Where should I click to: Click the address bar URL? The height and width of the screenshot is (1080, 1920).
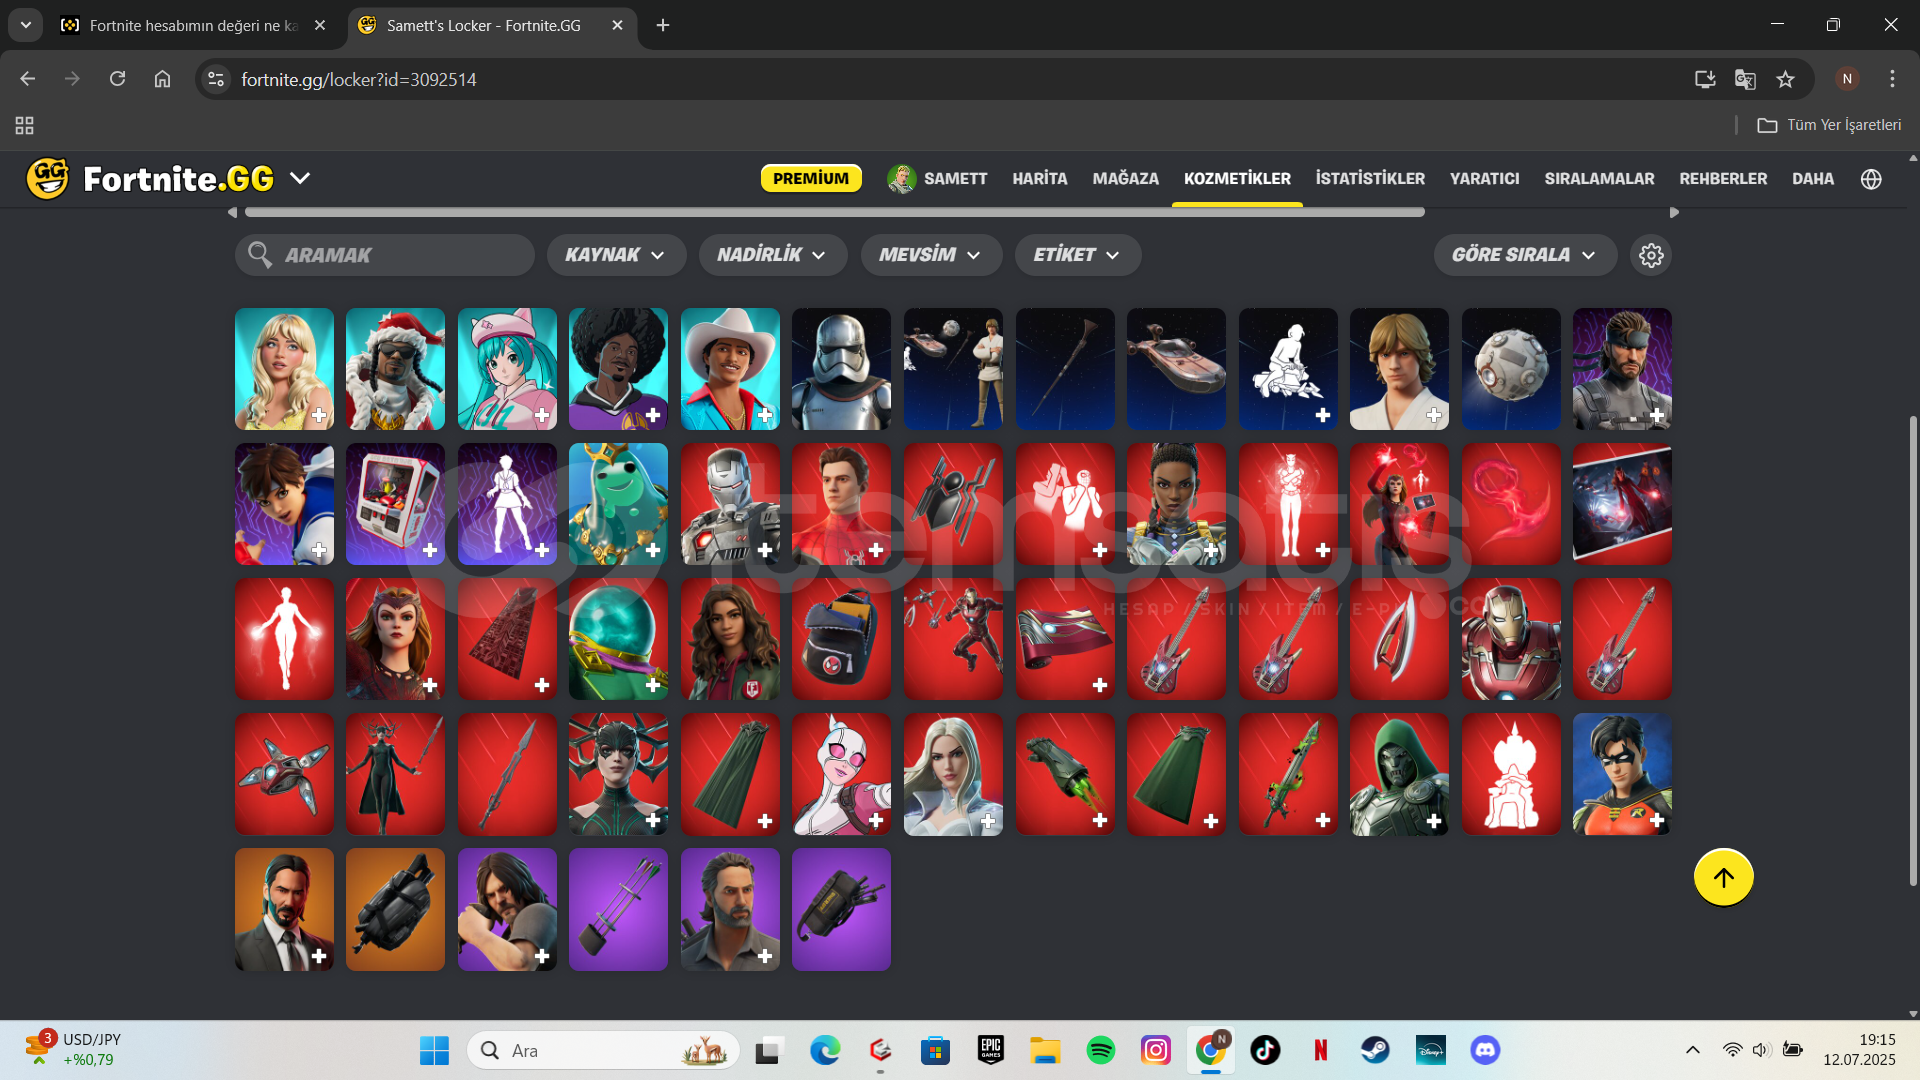[358, 79]
